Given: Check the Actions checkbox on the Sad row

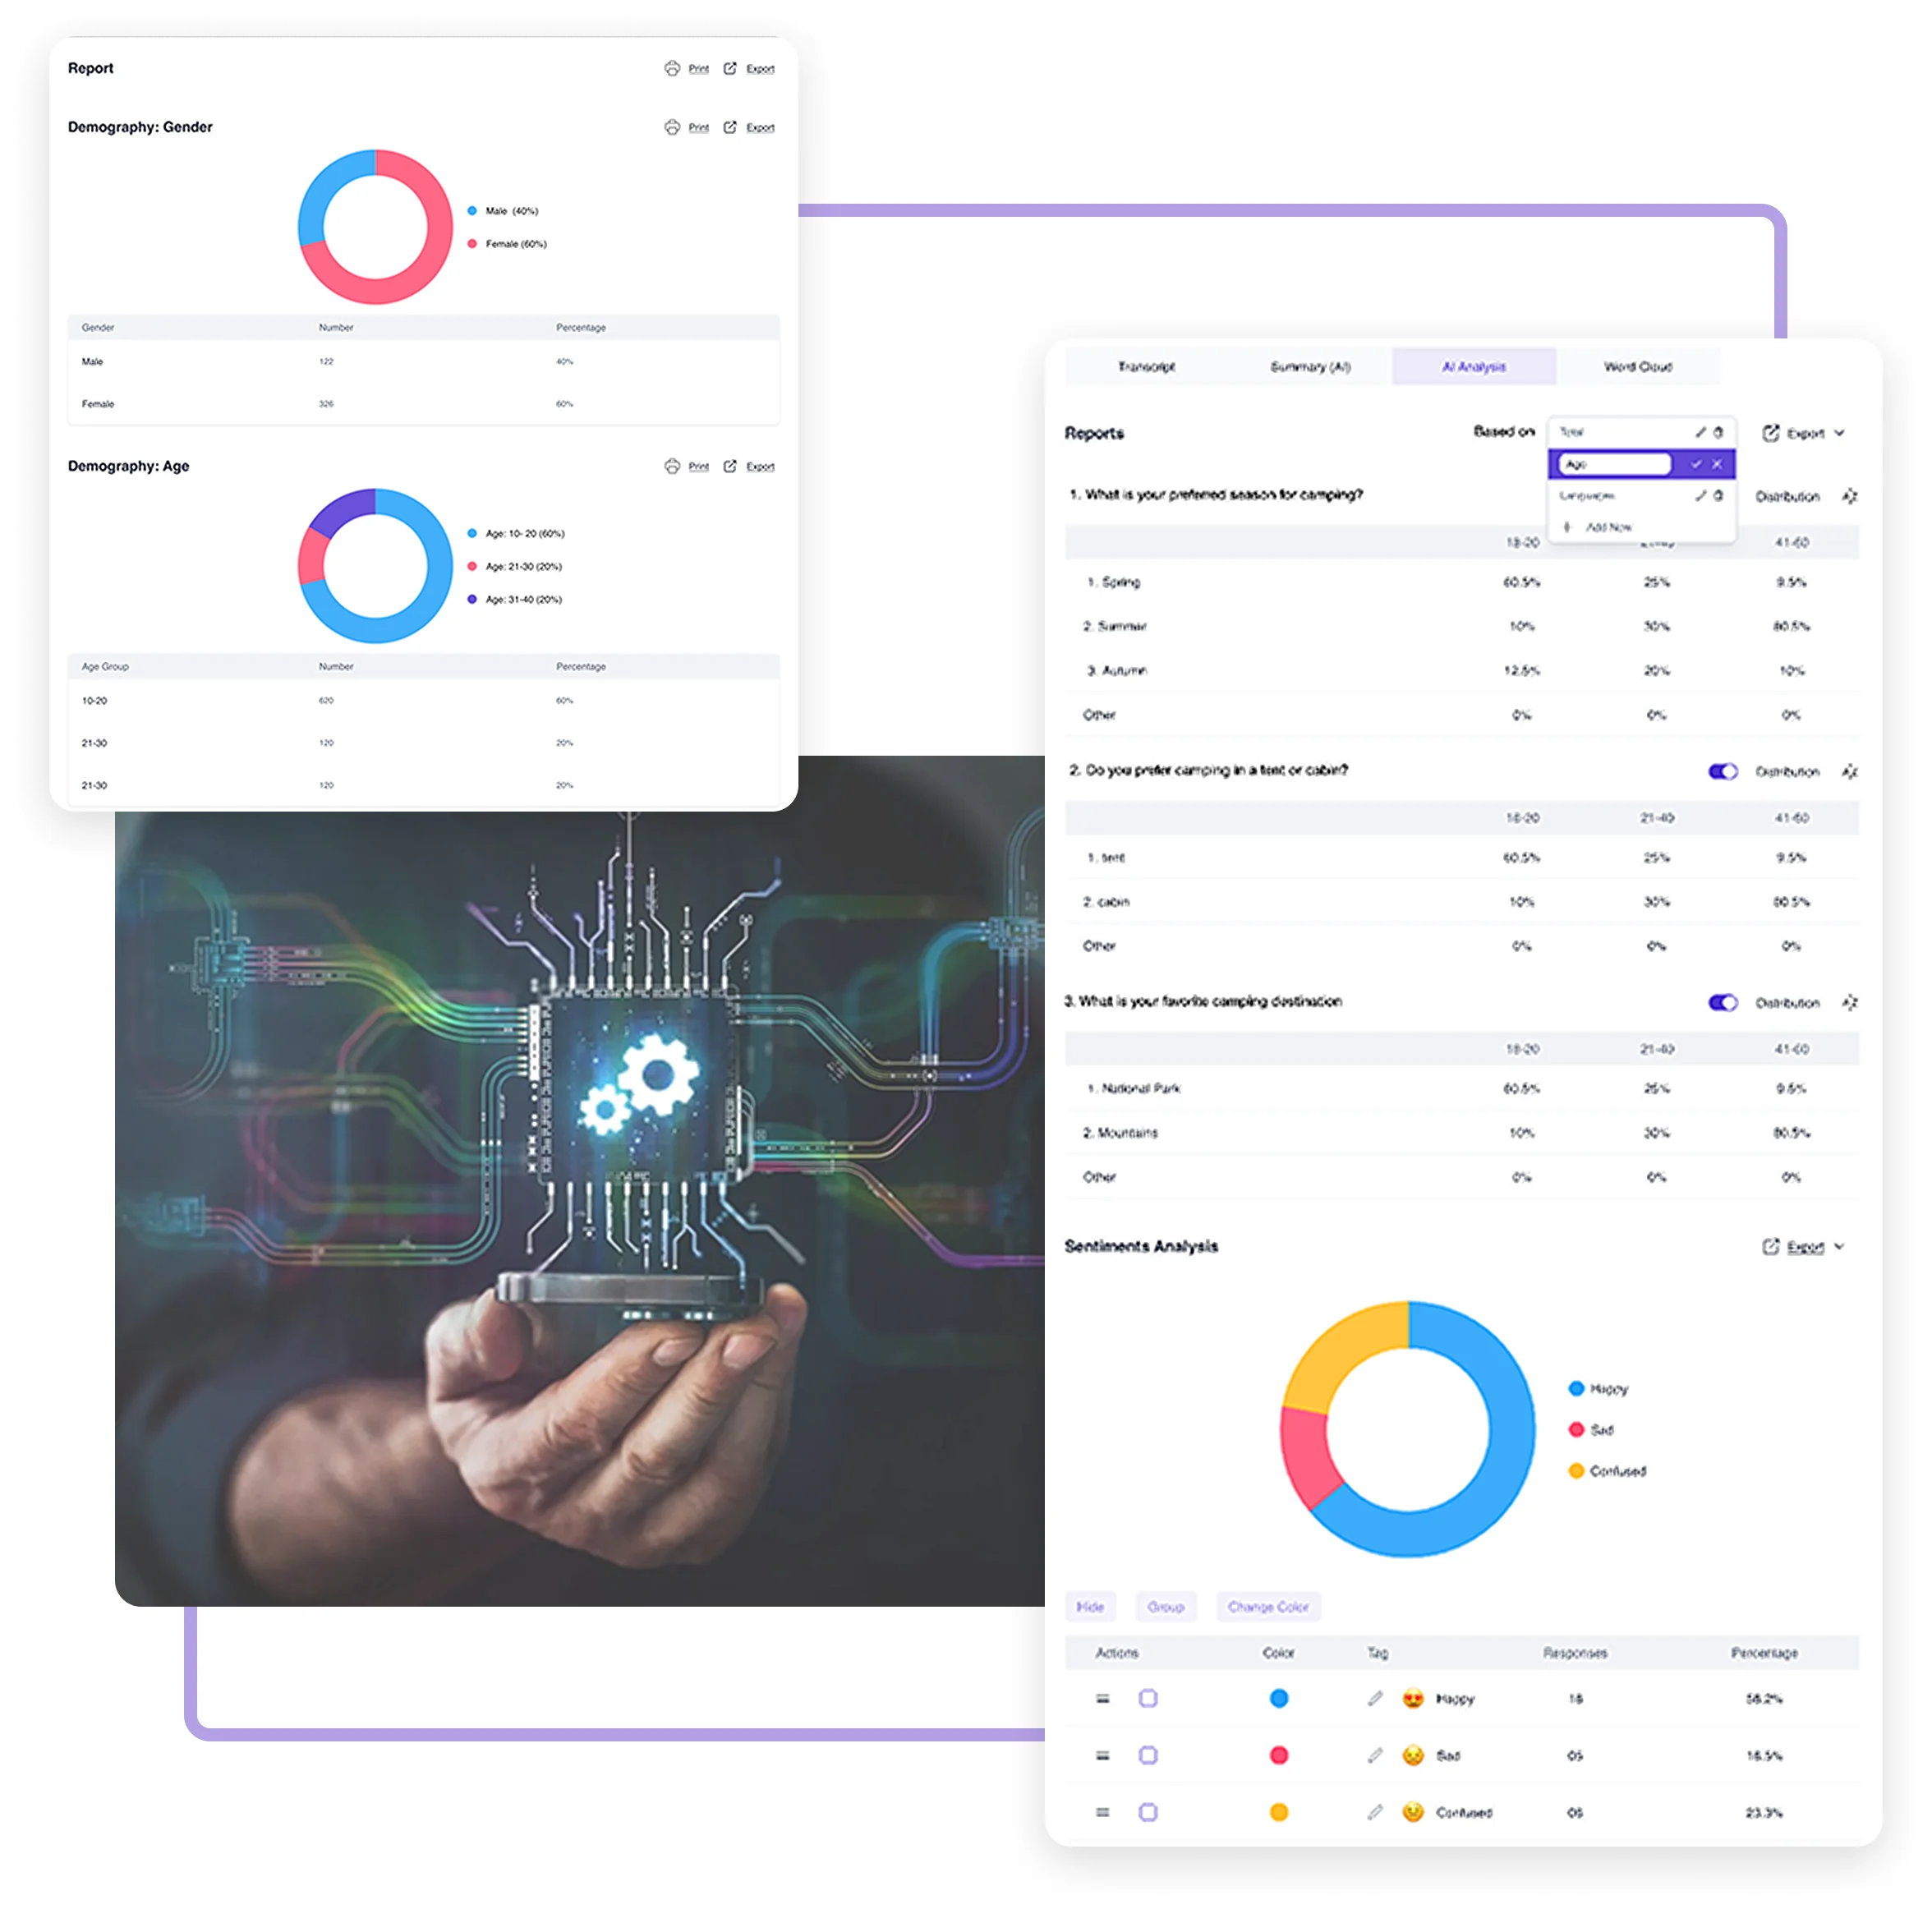Looking at the screenshot, I should pyautogui.click(x=1148, y=1756).
